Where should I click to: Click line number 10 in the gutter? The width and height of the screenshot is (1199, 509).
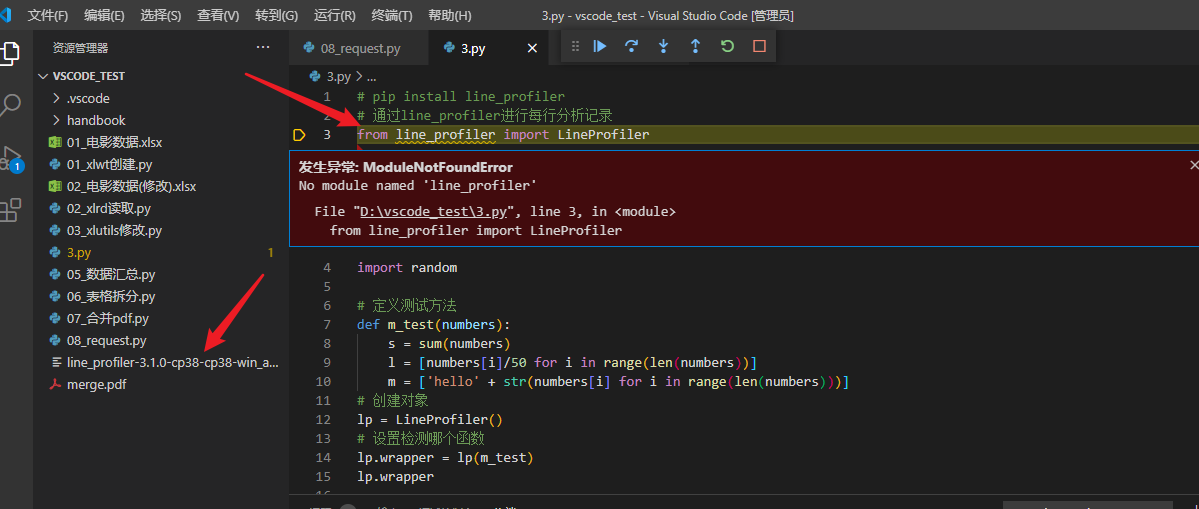pos(323,381)
